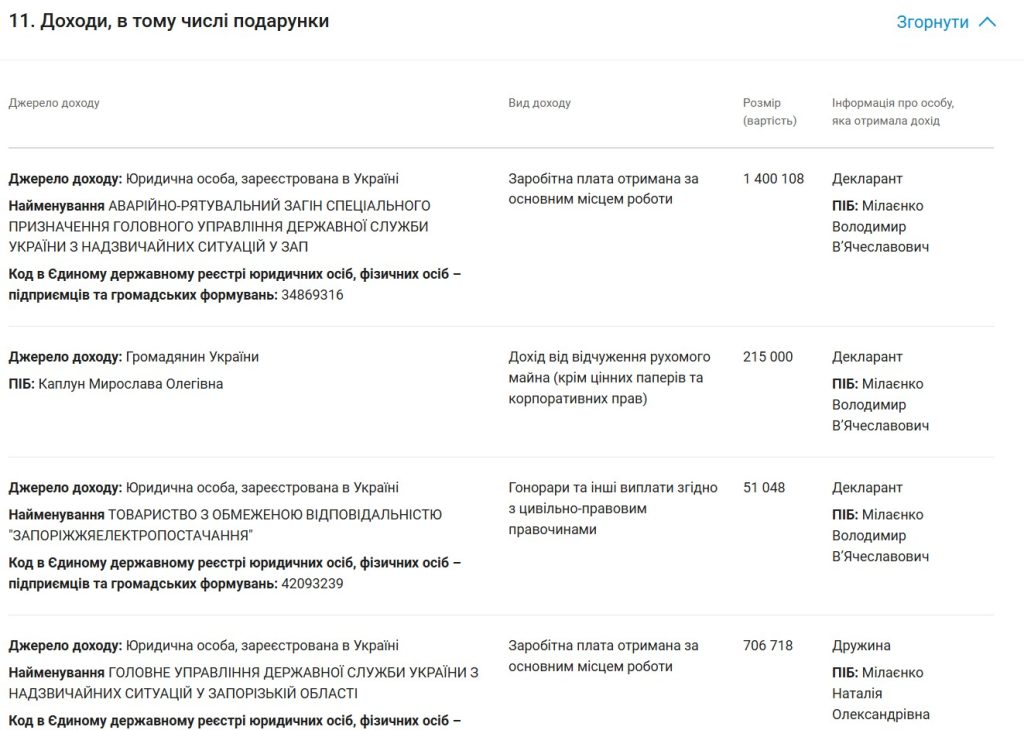Select the income amount 51 048
The image size is (1024, 730).
(764, 488)
